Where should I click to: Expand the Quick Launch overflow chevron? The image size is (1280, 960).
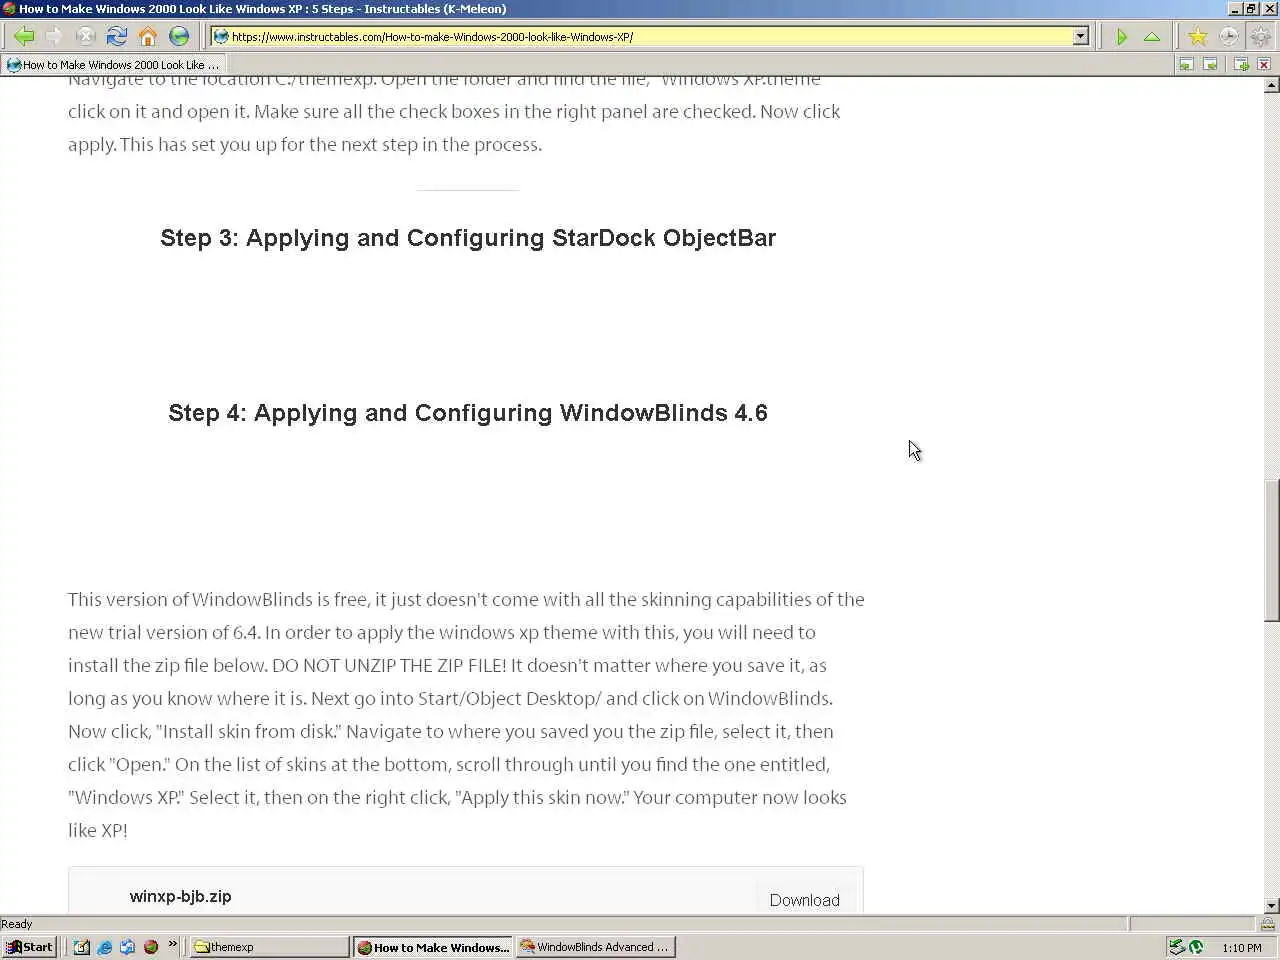(172, 943)
